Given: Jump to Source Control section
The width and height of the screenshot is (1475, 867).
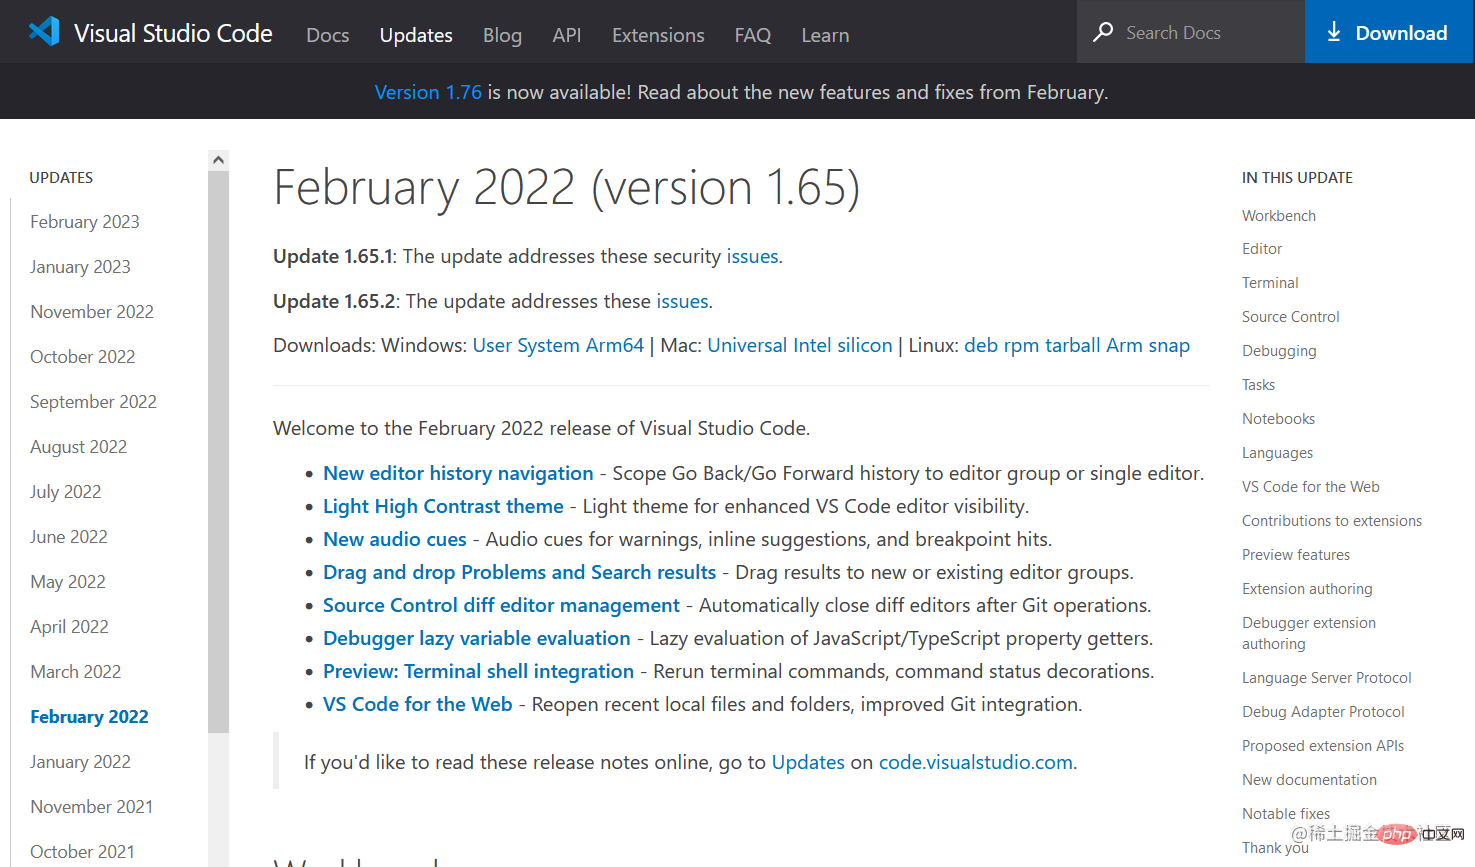Looking at the screenshot, I should [x=1290, y=317].
